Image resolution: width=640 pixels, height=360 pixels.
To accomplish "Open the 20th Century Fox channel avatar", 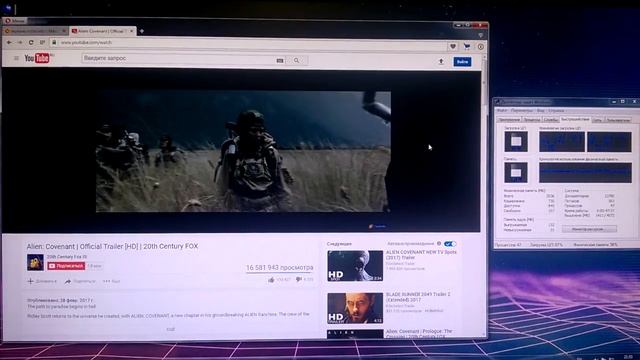I will pyautogui.click(x=35, y=262).
